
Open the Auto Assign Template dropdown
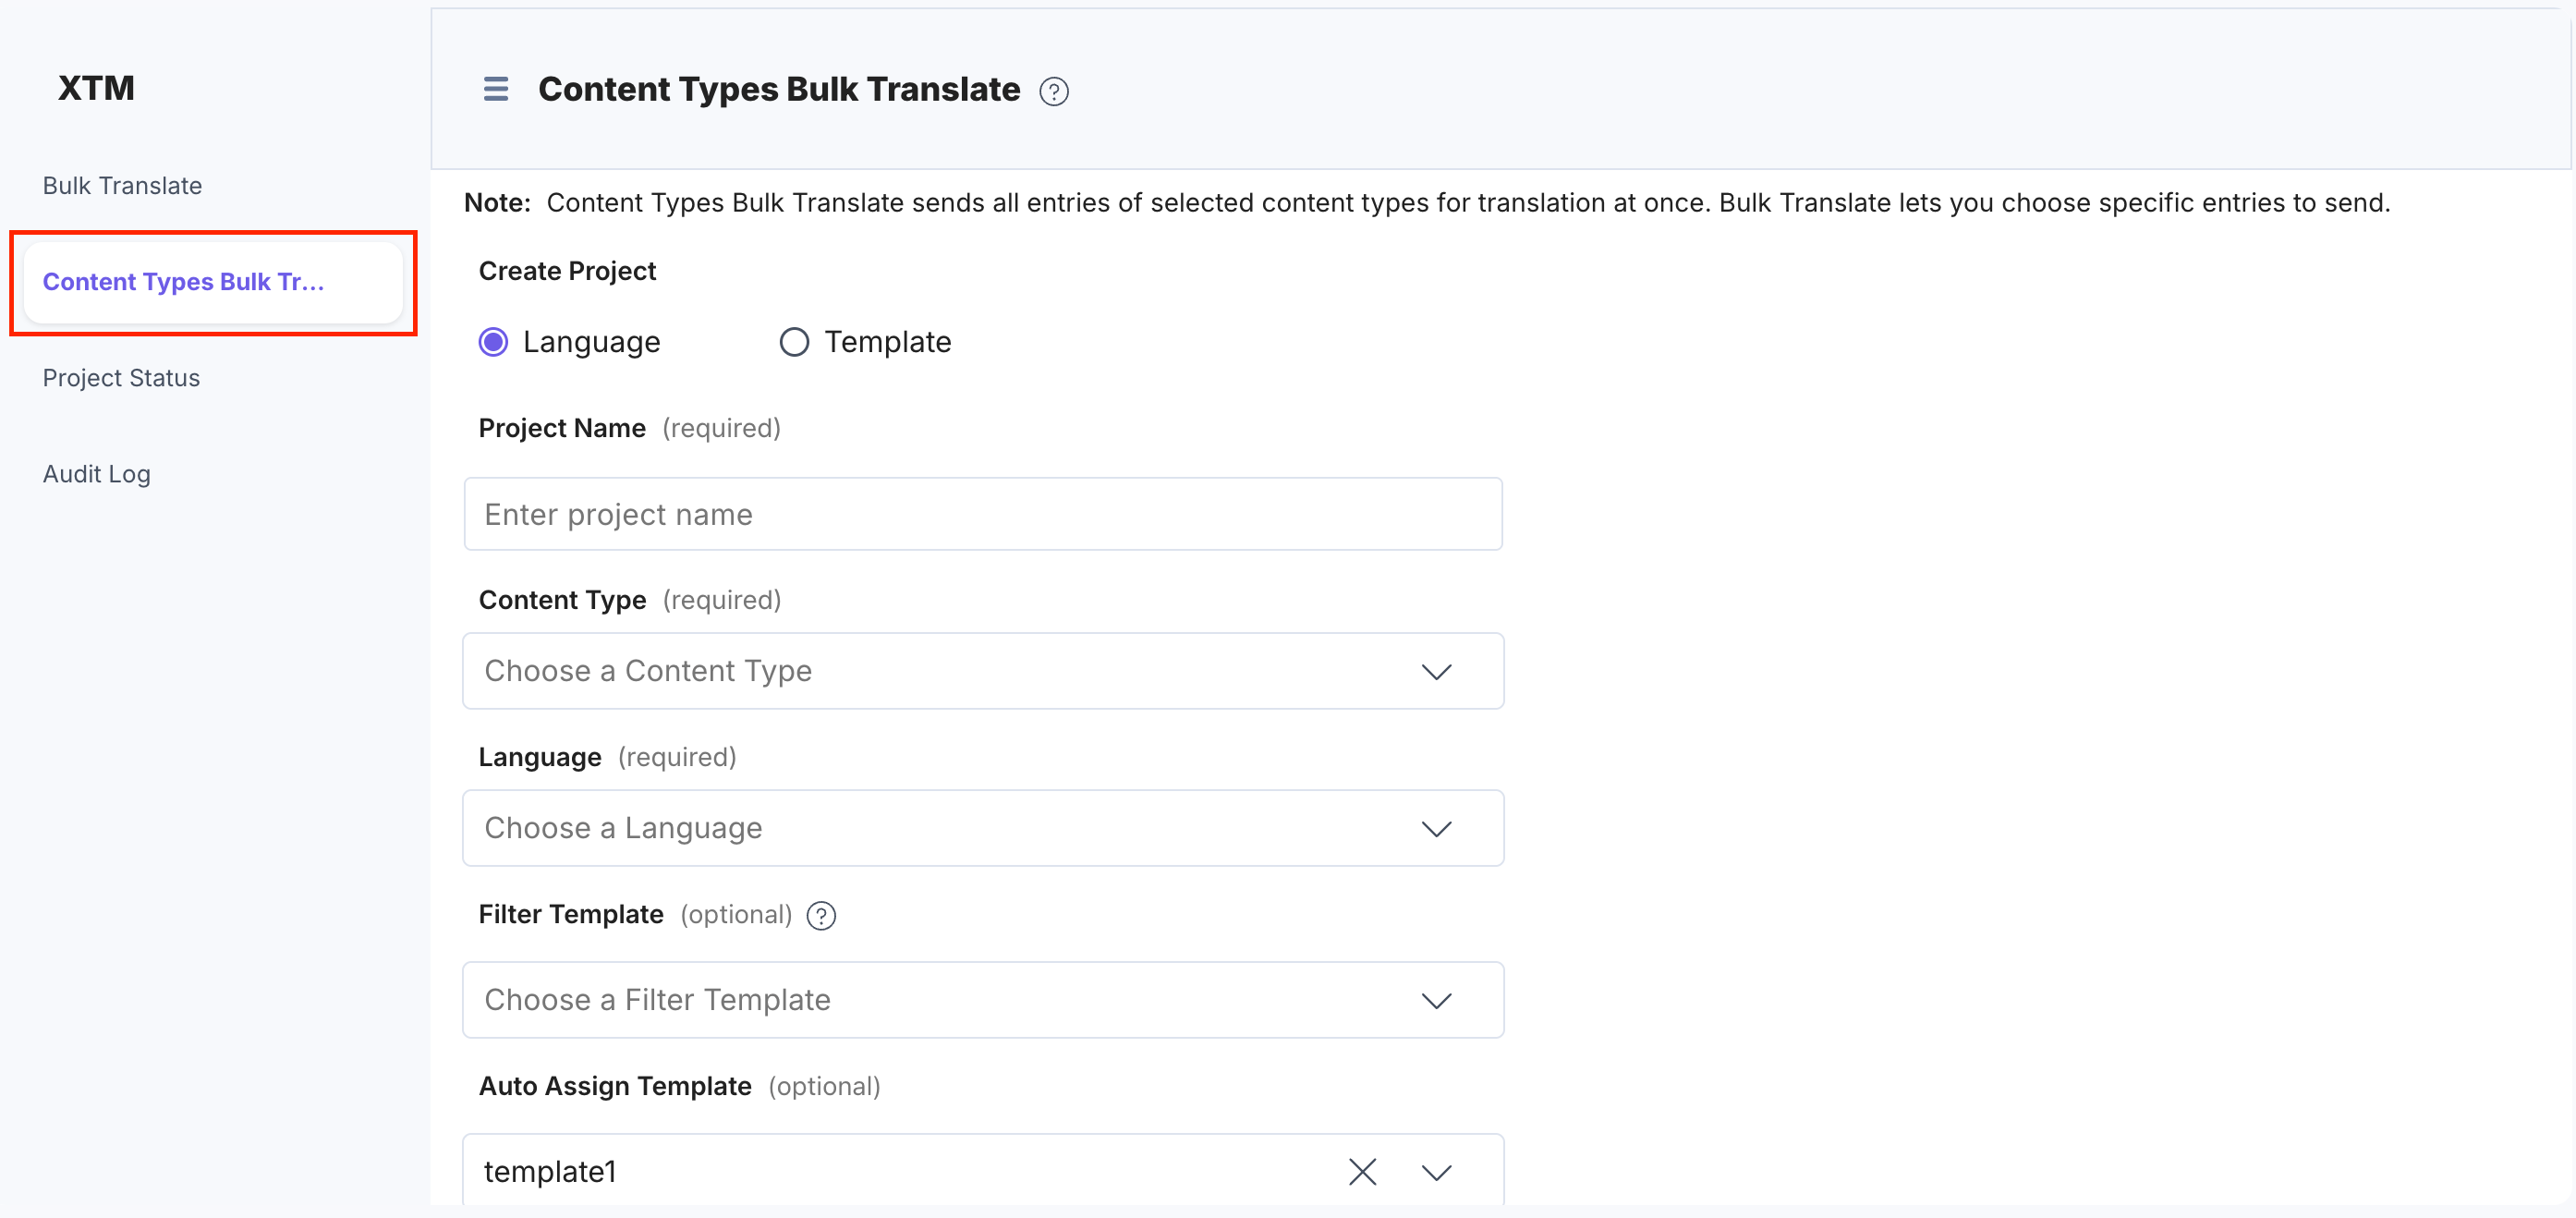[x=1437, y=1171]
